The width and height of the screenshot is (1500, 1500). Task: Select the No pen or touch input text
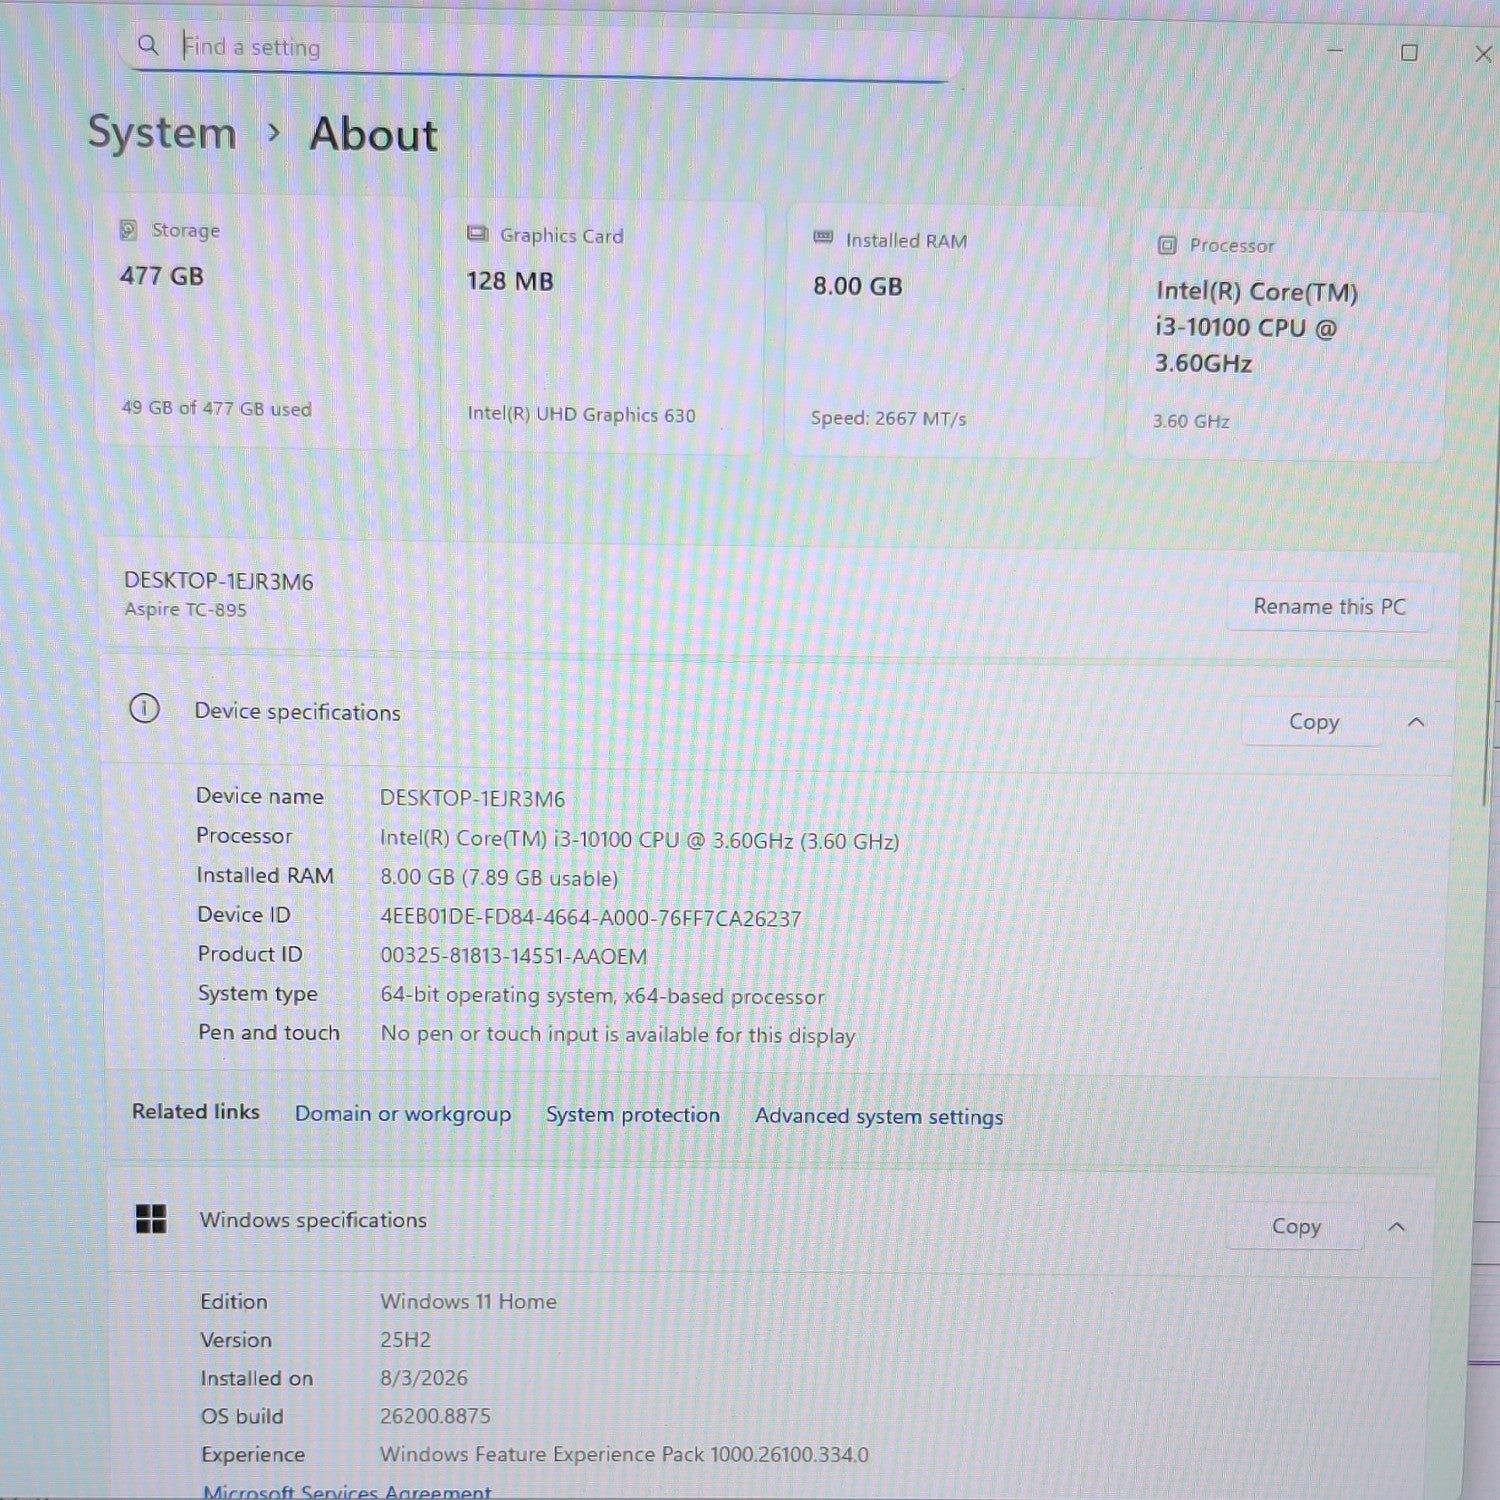618,1035
